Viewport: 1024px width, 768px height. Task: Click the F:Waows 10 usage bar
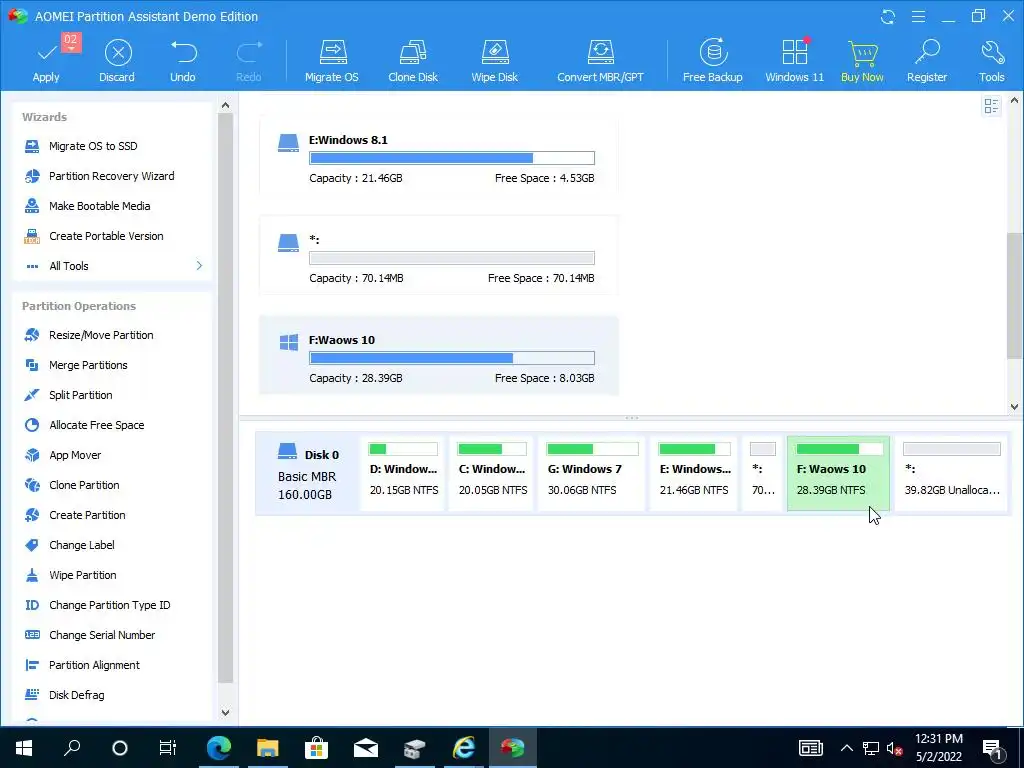coord(452,358)
